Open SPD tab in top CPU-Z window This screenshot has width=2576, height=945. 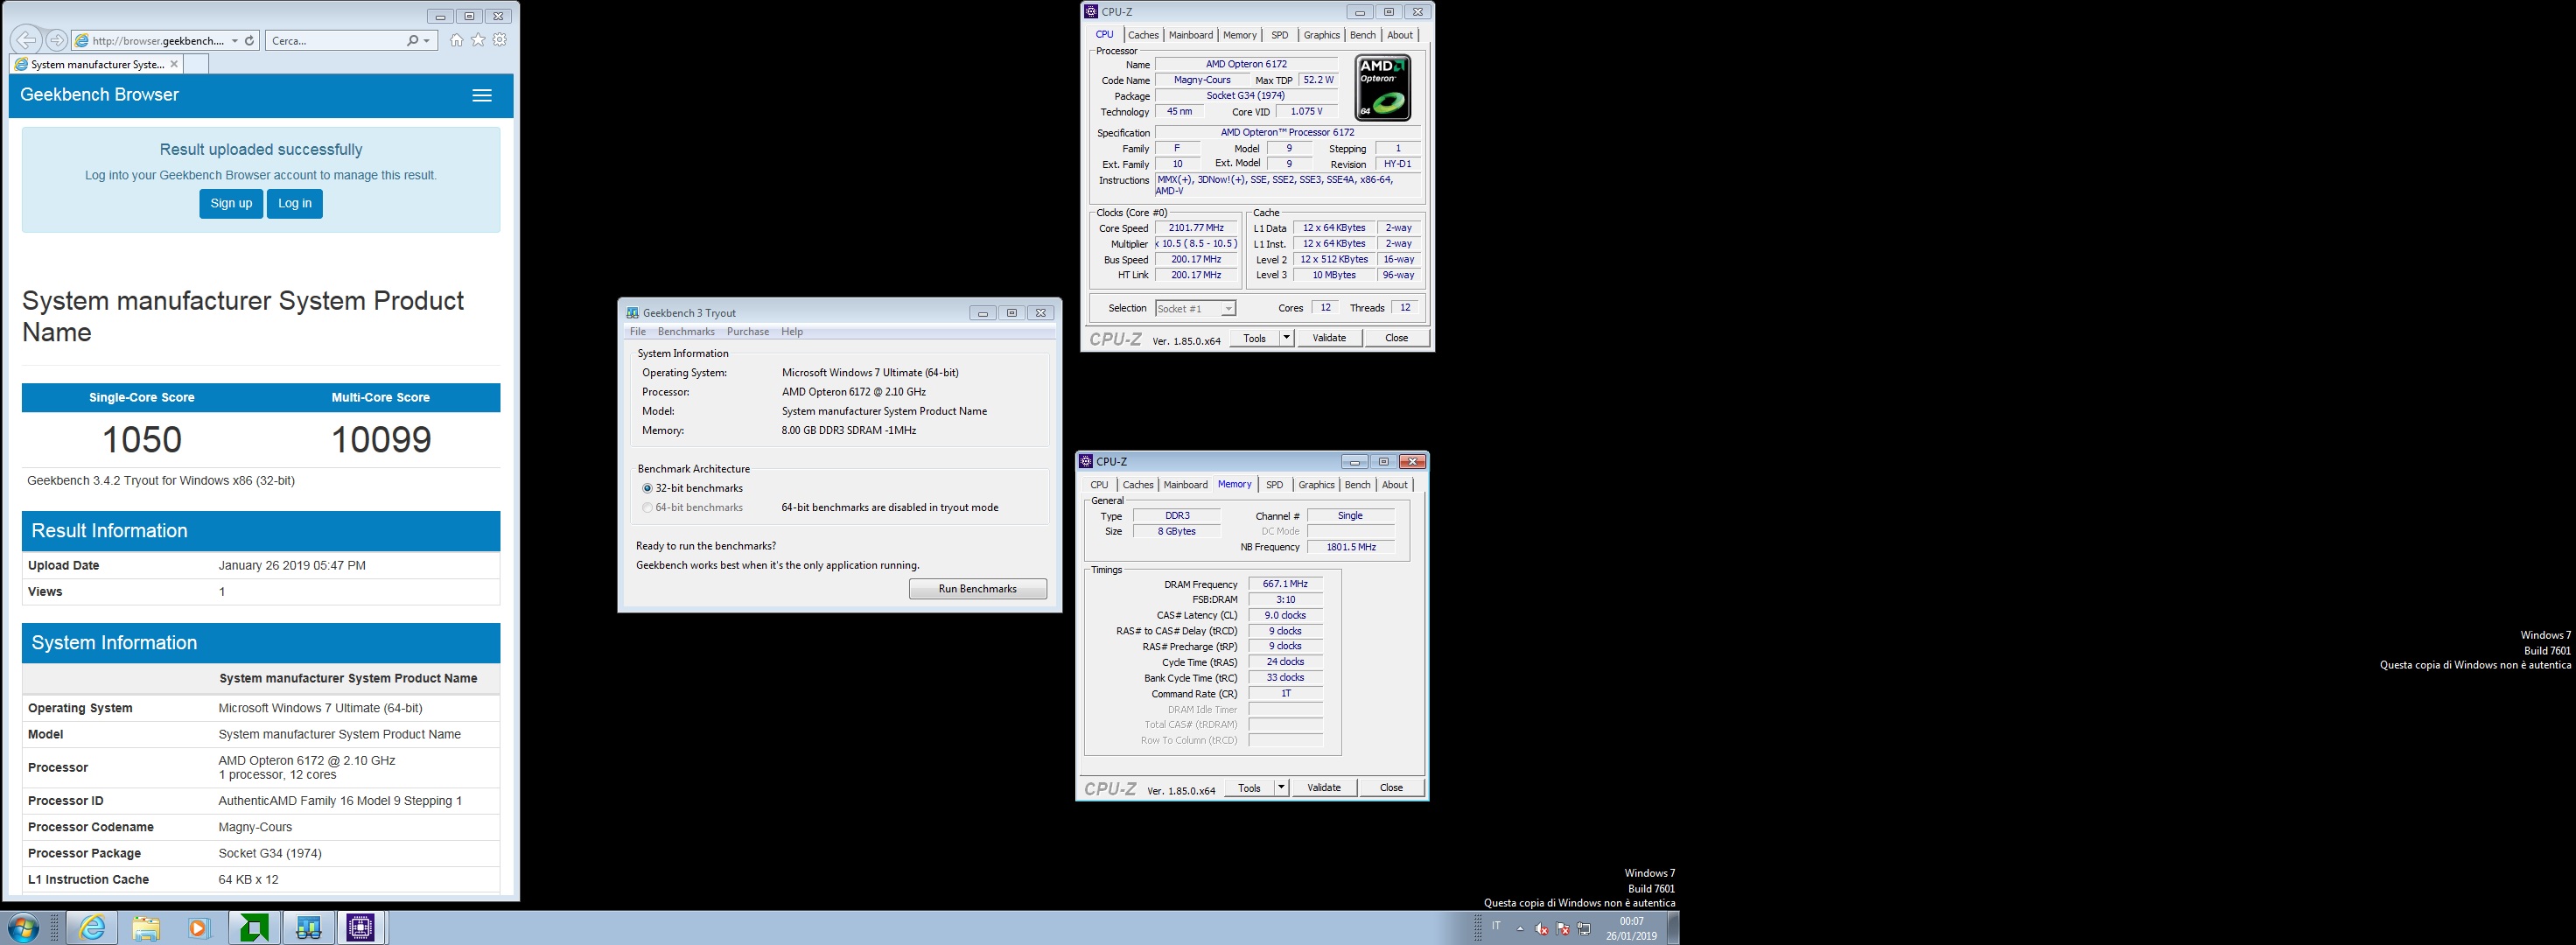[1280, 35]
